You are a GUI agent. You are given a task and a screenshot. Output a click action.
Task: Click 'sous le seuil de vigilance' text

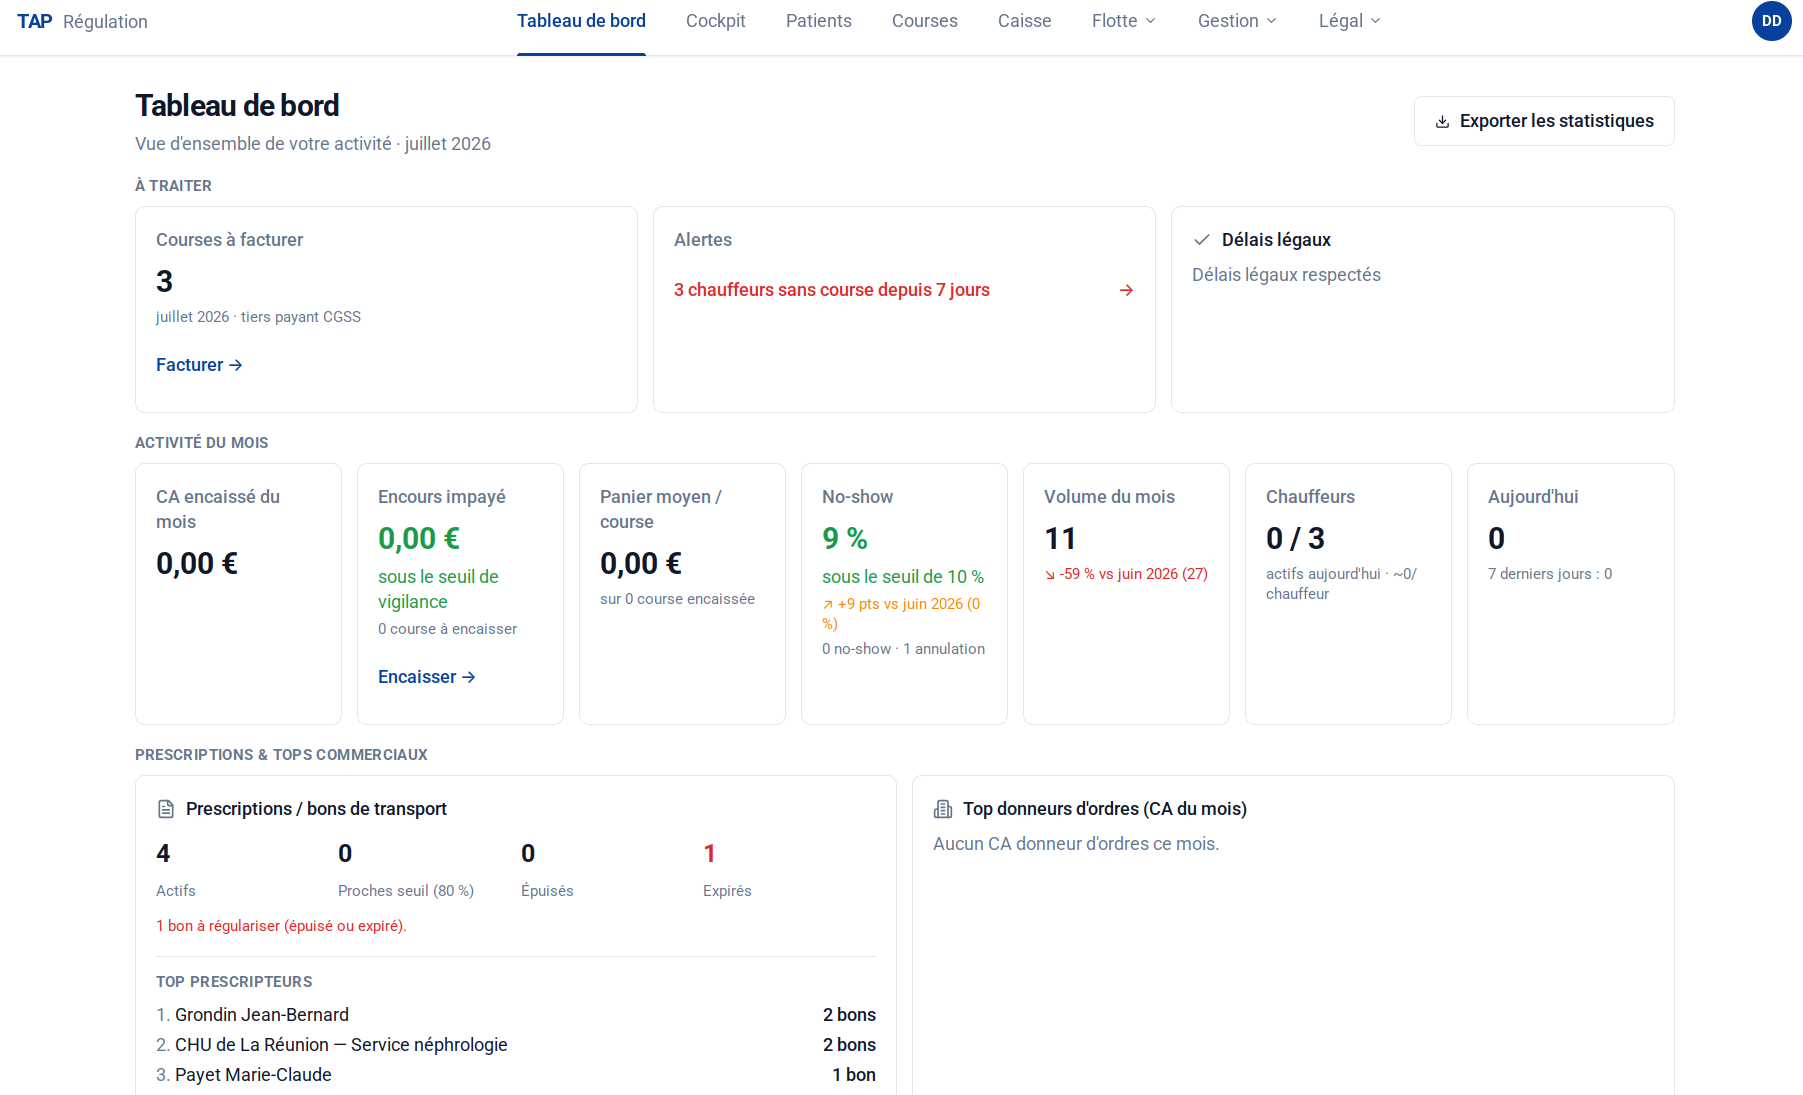pos(438,589)
